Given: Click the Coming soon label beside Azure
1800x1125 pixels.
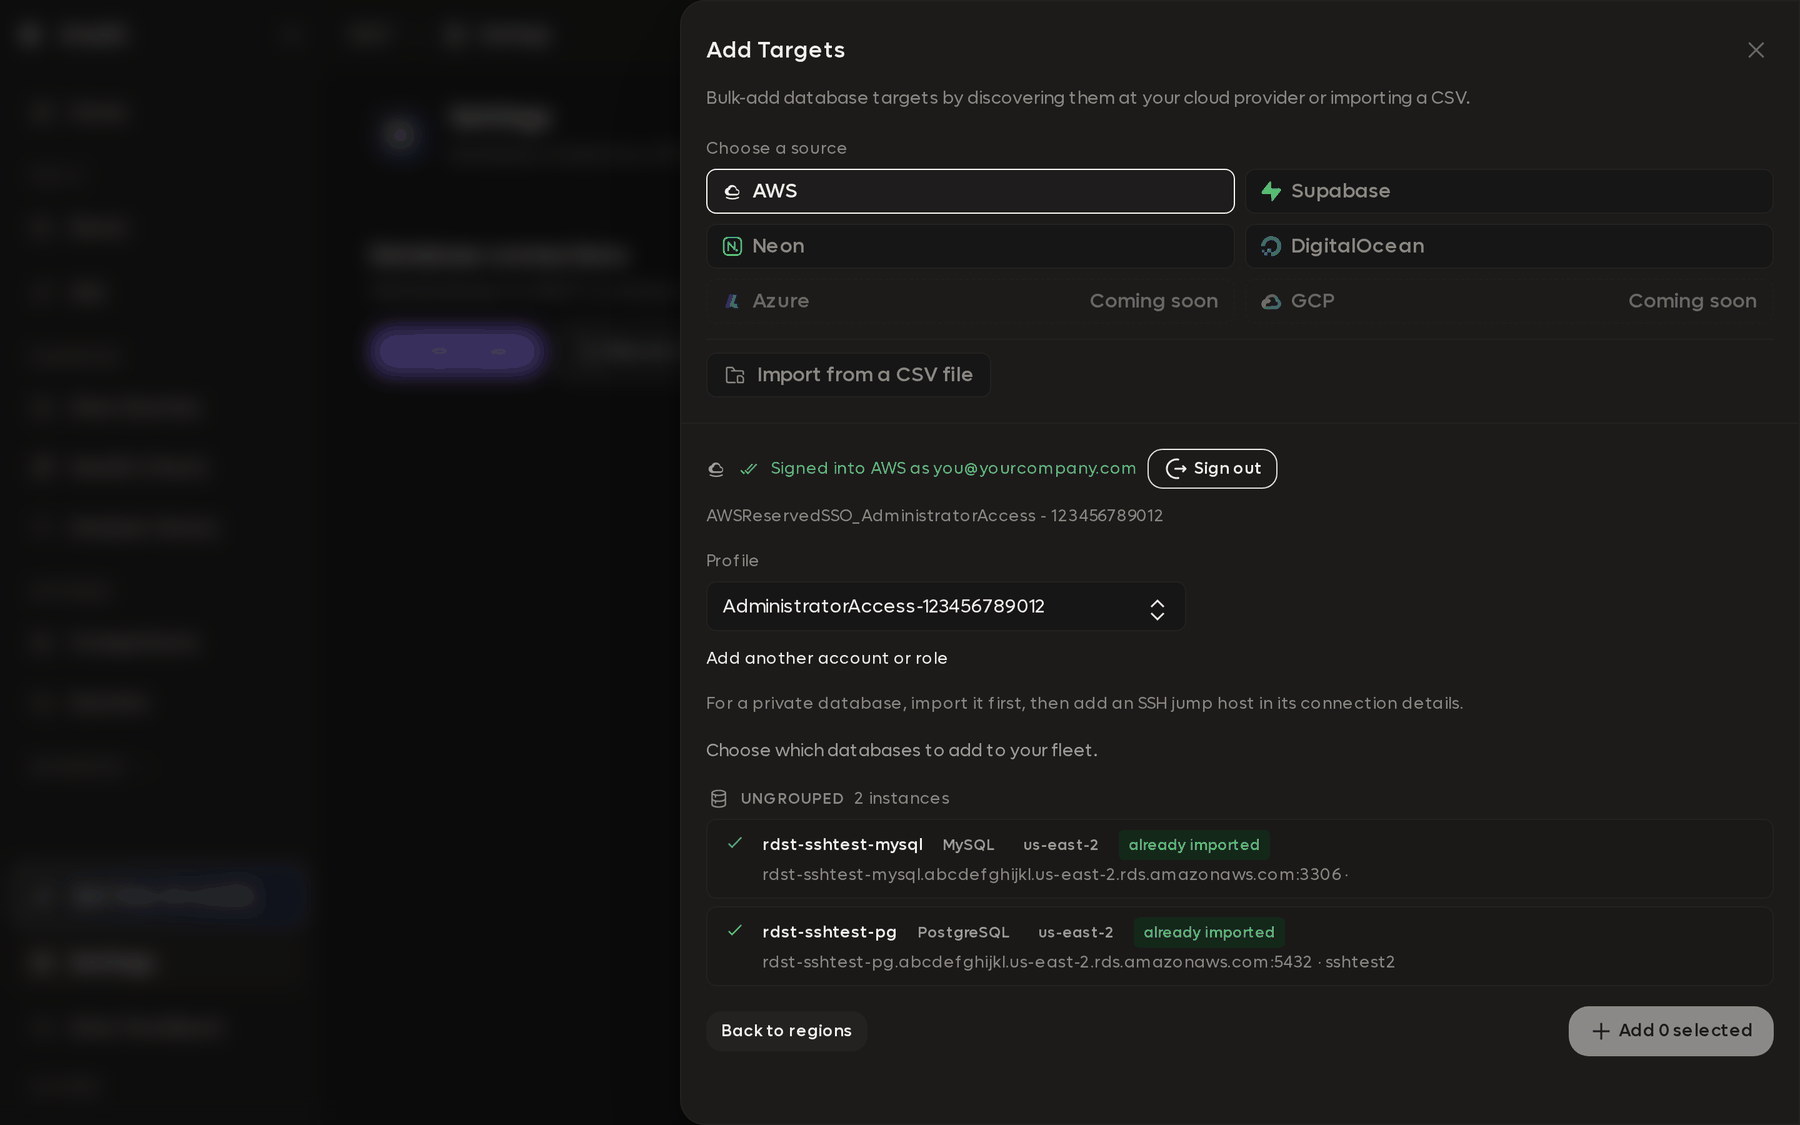Looking at the screenshot, I should click(1154, 301).
